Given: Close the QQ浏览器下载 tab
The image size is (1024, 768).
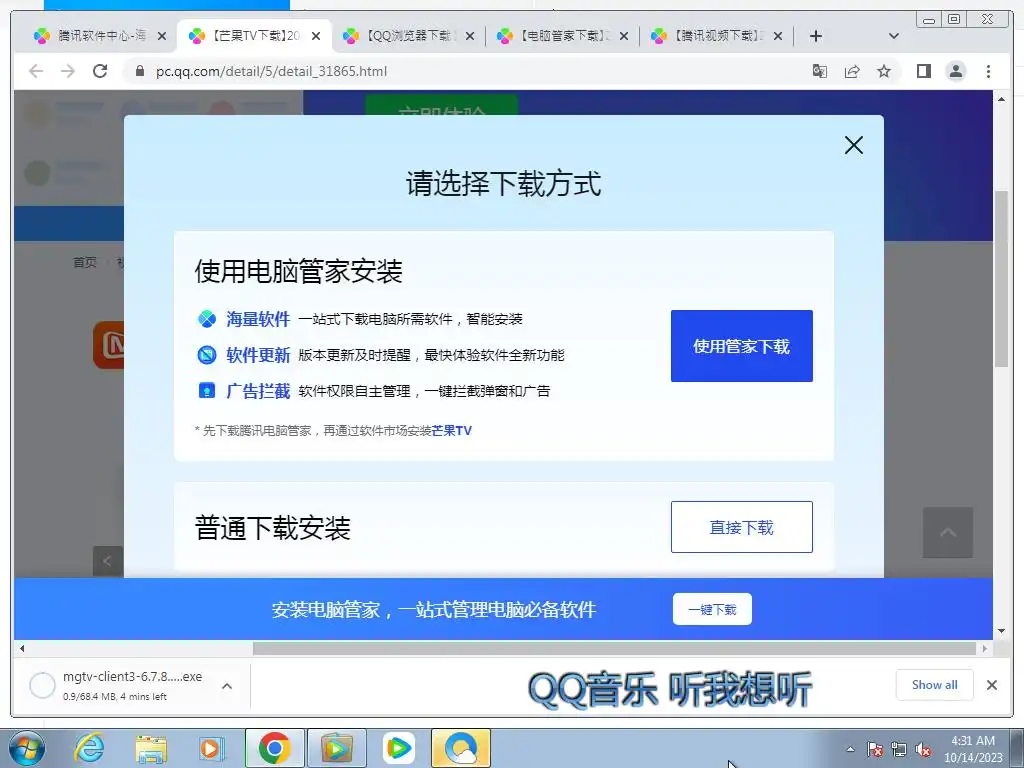Looking at the screenshot, I should (470, 37).
